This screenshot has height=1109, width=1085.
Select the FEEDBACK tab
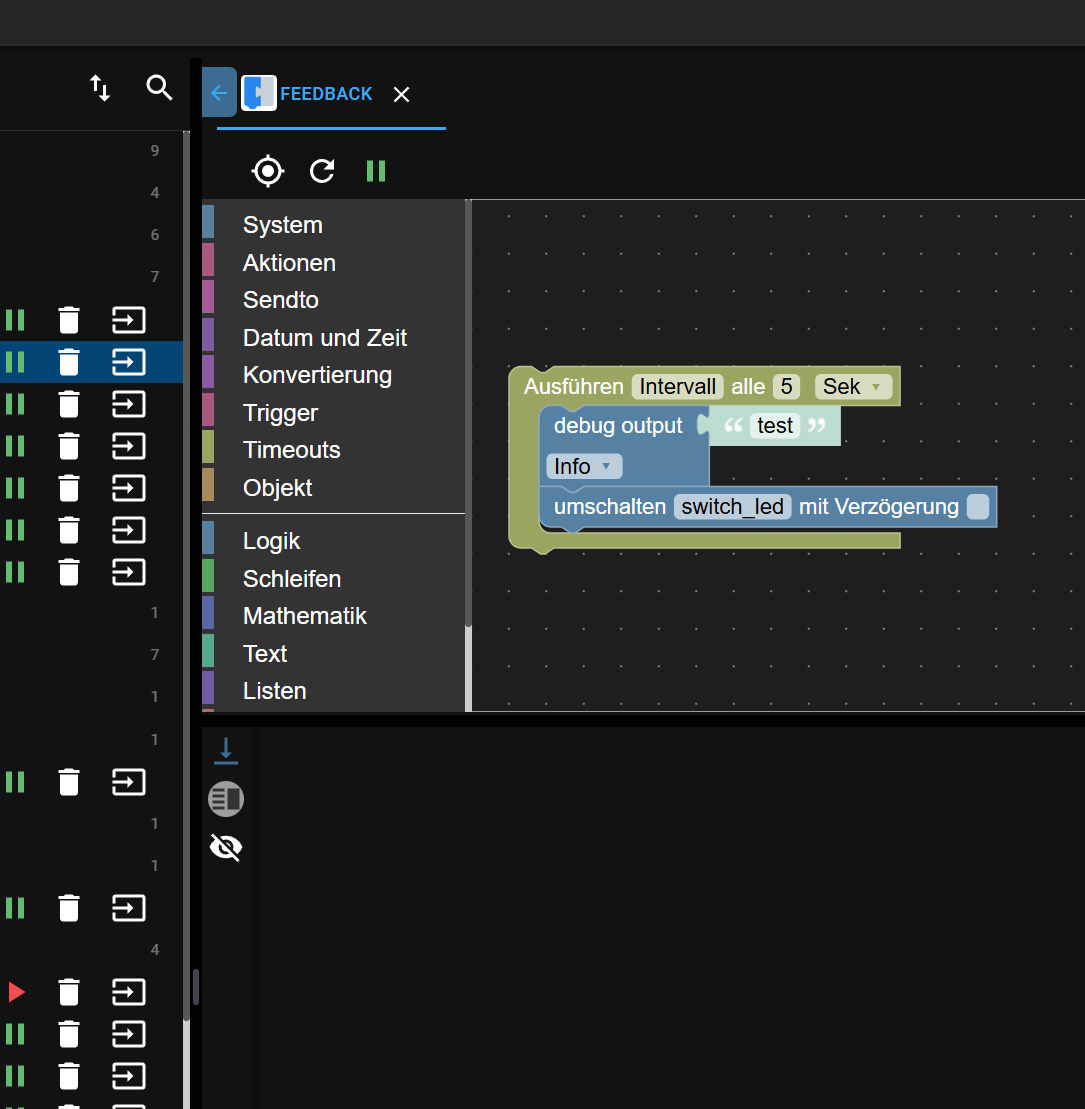tap(326, 94)
